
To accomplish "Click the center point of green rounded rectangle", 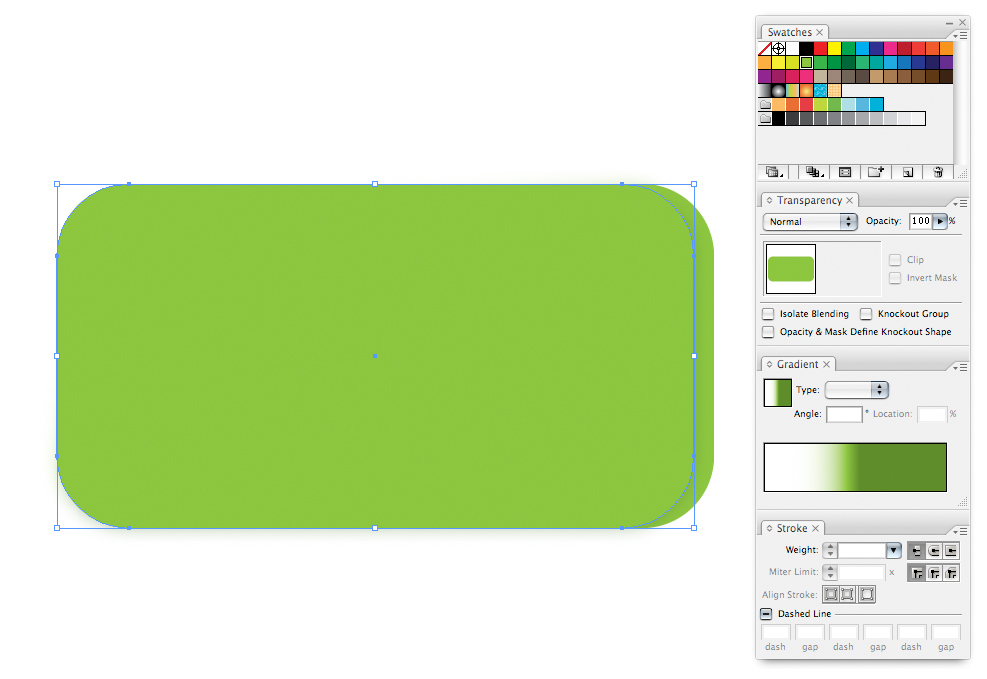I will 375,356.
